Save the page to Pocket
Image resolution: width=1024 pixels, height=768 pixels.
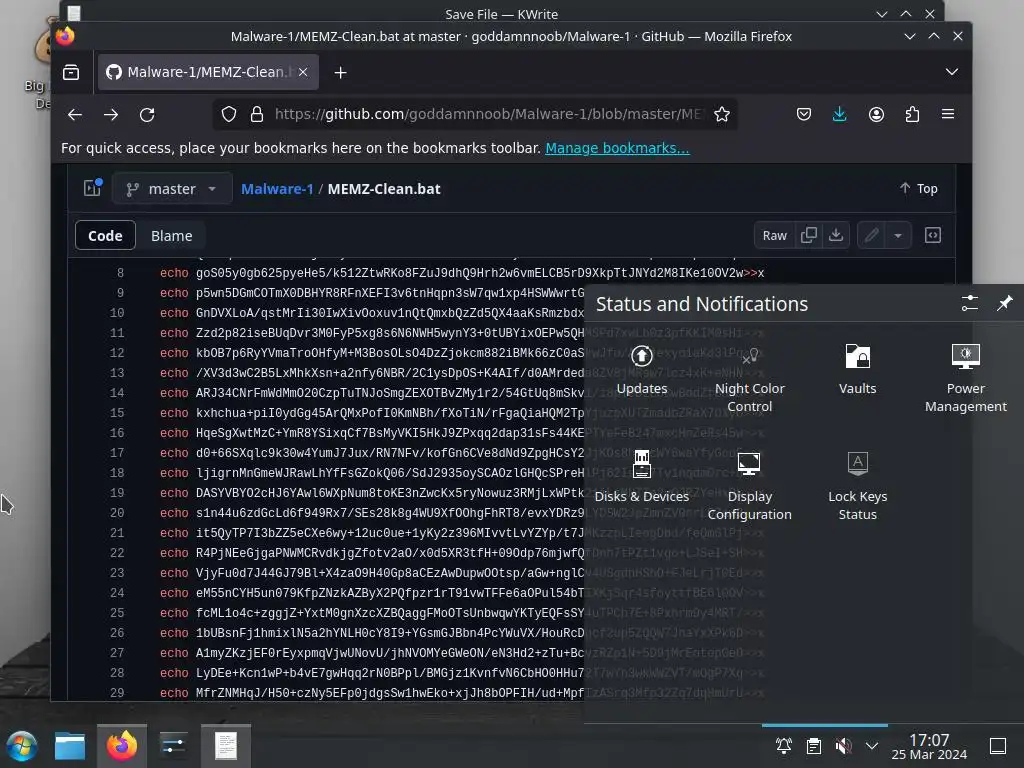[804, 114]
